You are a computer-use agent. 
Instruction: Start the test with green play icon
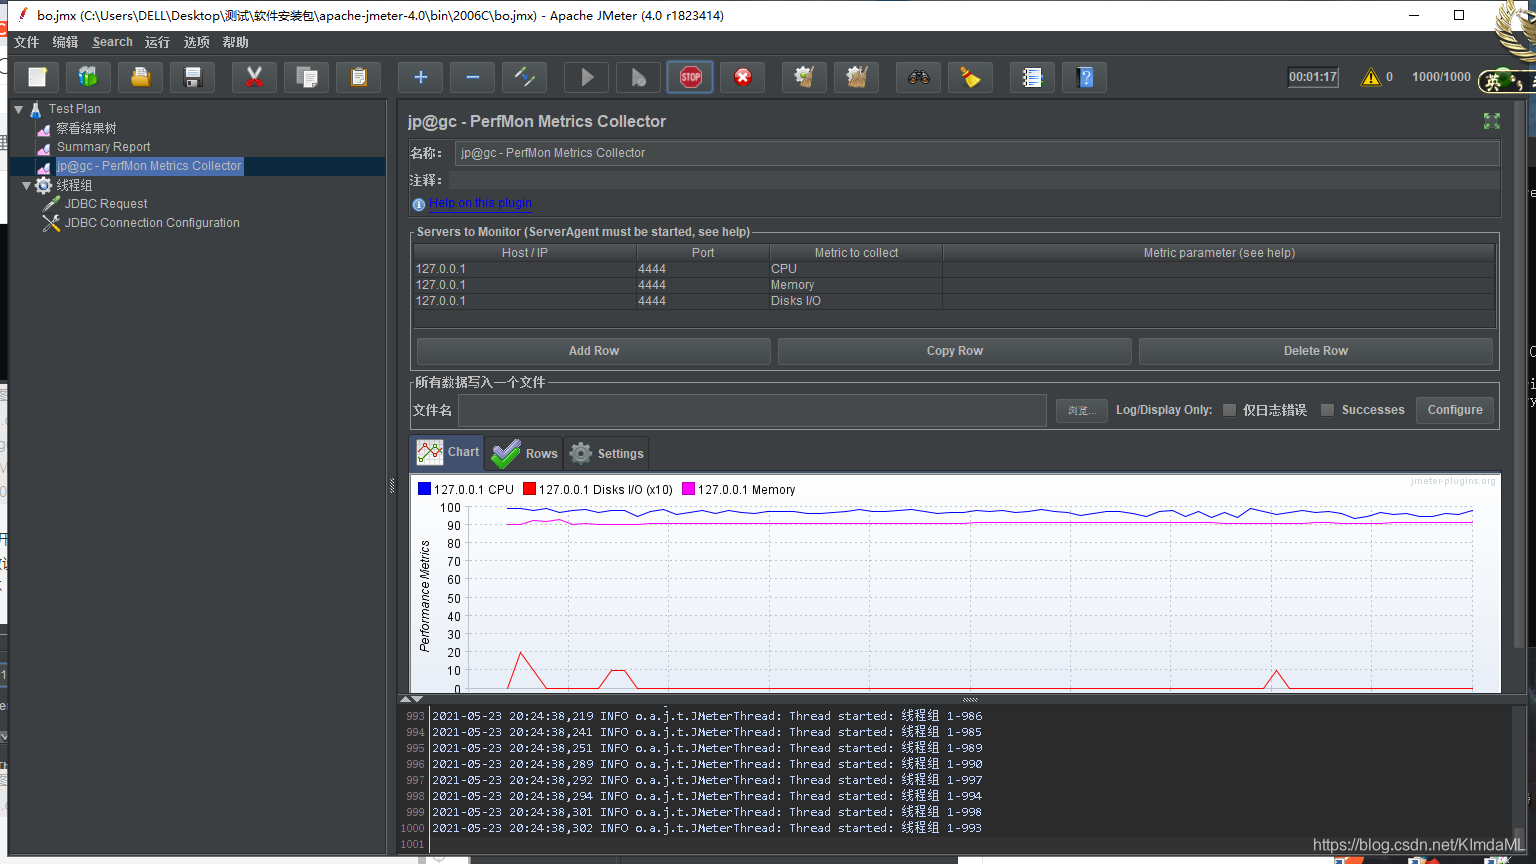(586, 77)
